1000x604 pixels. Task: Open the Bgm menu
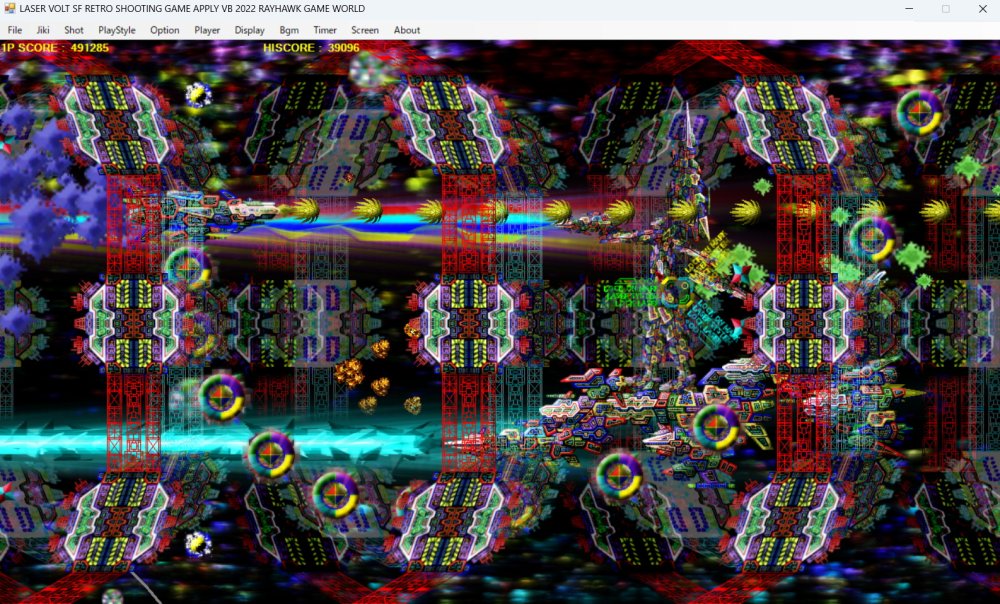289,30
